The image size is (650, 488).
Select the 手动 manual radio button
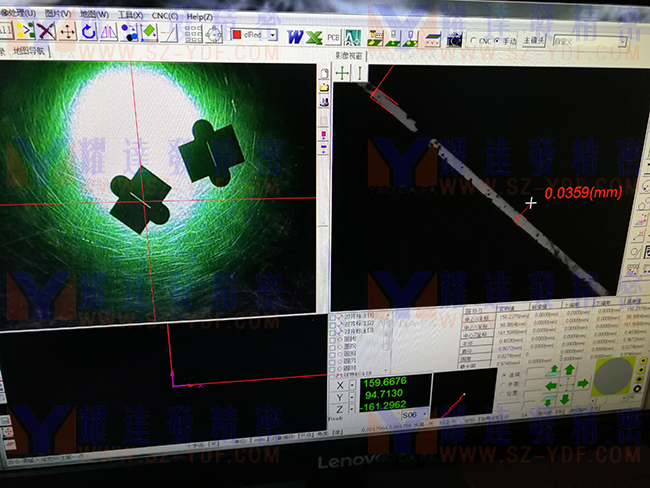click(x=497, y=41)
